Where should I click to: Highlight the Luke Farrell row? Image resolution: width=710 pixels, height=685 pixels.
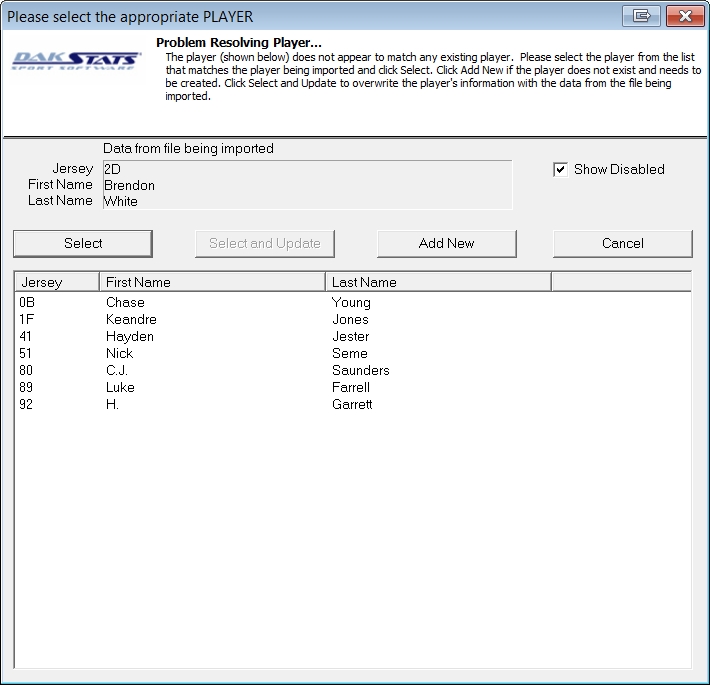(120, 387)
